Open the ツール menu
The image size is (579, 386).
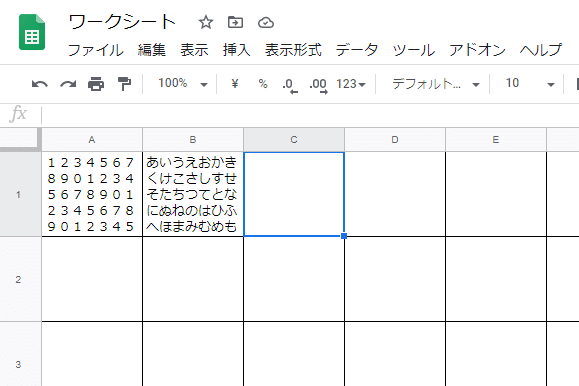click(x=414, y=50)
